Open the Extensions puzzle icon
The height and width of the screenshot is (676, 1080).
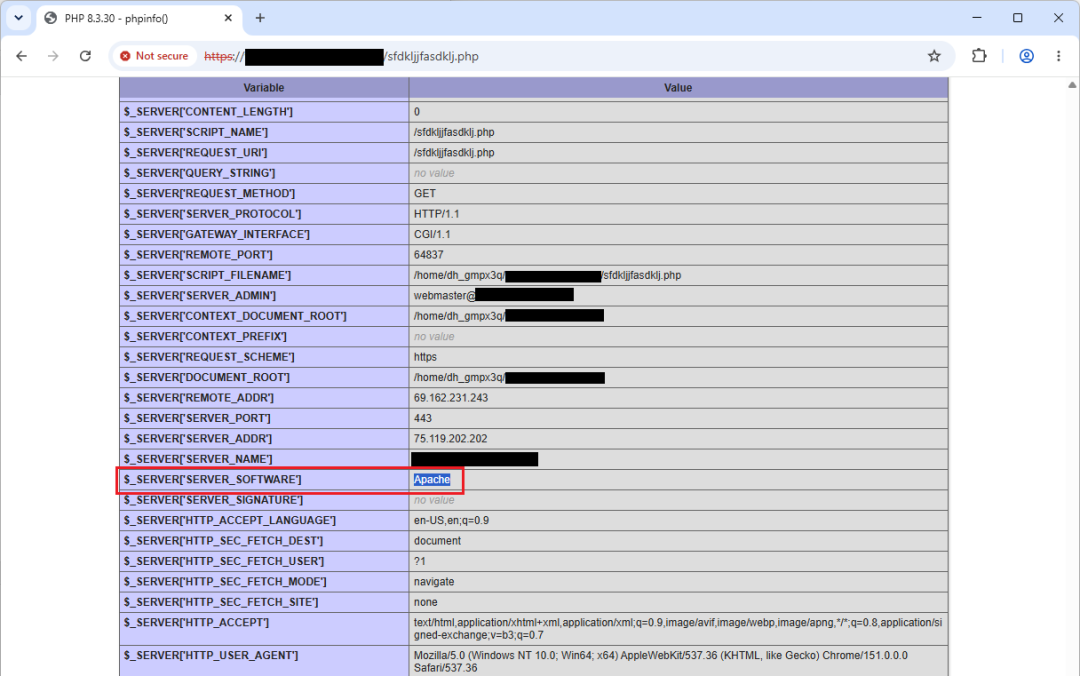pos(979,56)
